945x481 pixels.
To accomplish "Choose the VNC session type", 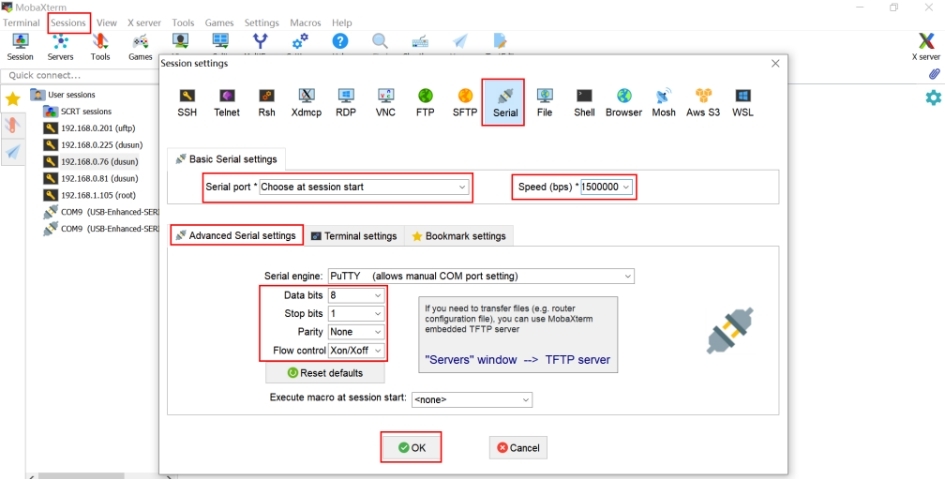I will pos(386,102).
